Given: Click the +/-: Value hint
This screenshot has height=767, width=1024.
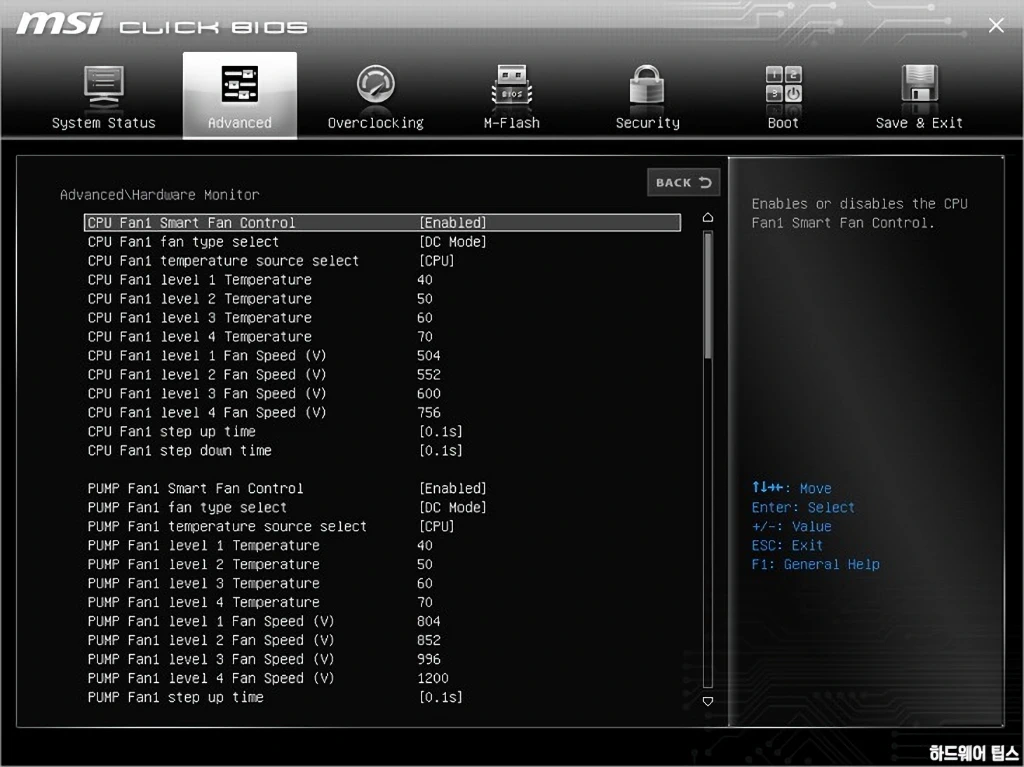Looking at the screenshot, I should [x=791, y=527].
